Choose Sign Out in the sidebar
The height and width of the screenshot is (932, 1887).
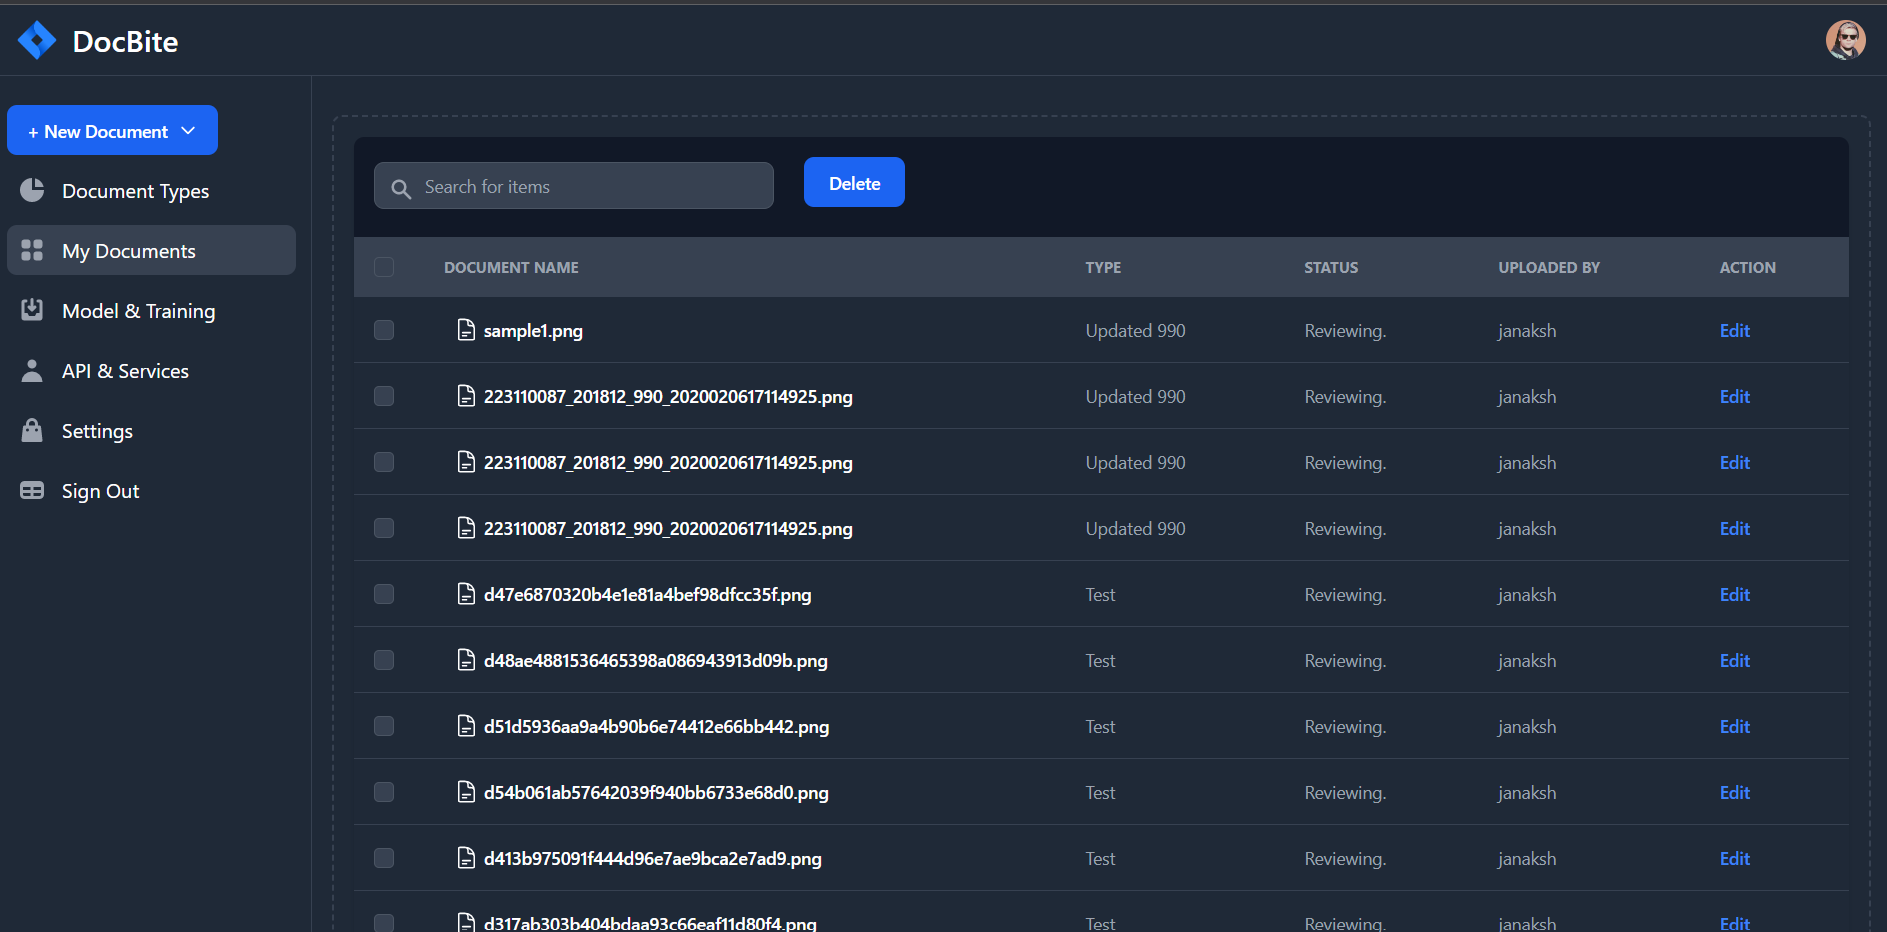(151, 490)
